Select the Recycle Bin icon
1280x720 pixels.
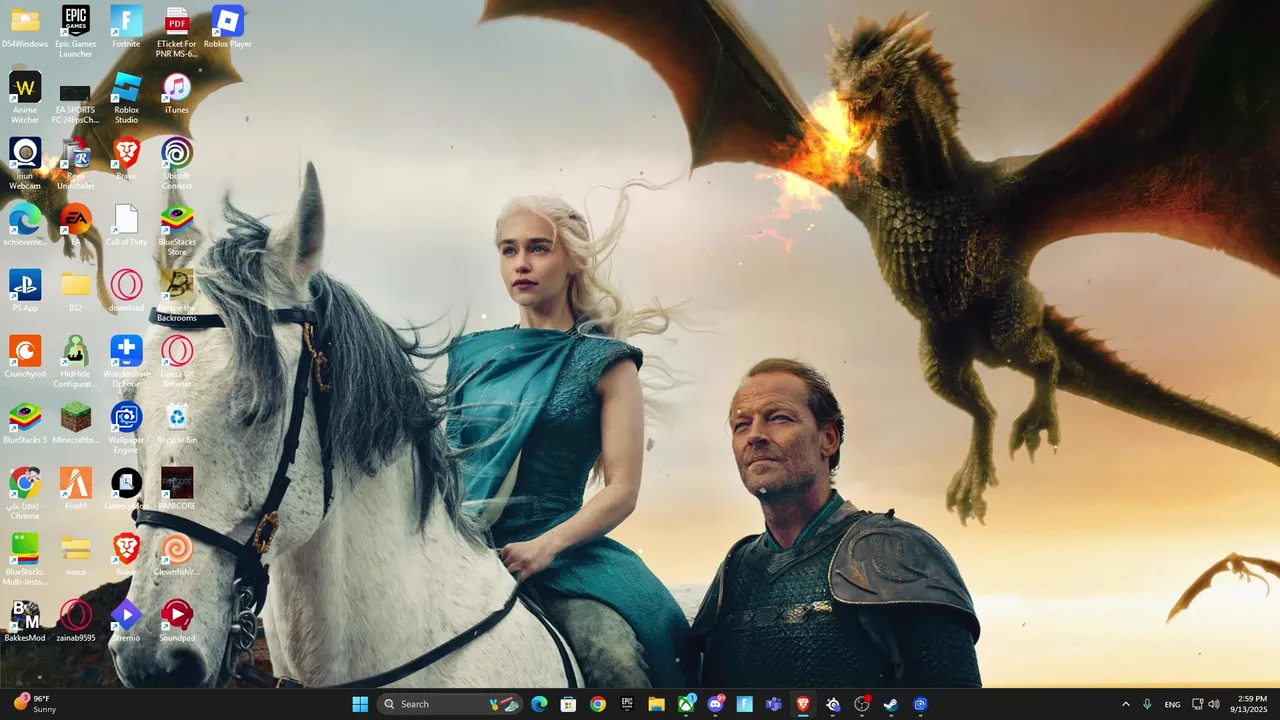(176, 423)
